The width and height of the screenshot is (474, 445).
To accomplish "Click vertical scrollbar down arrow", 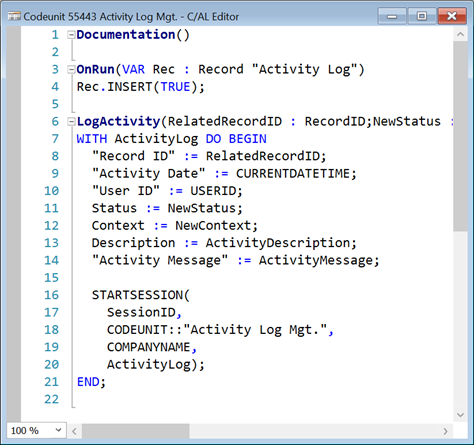I will [460, 415].
